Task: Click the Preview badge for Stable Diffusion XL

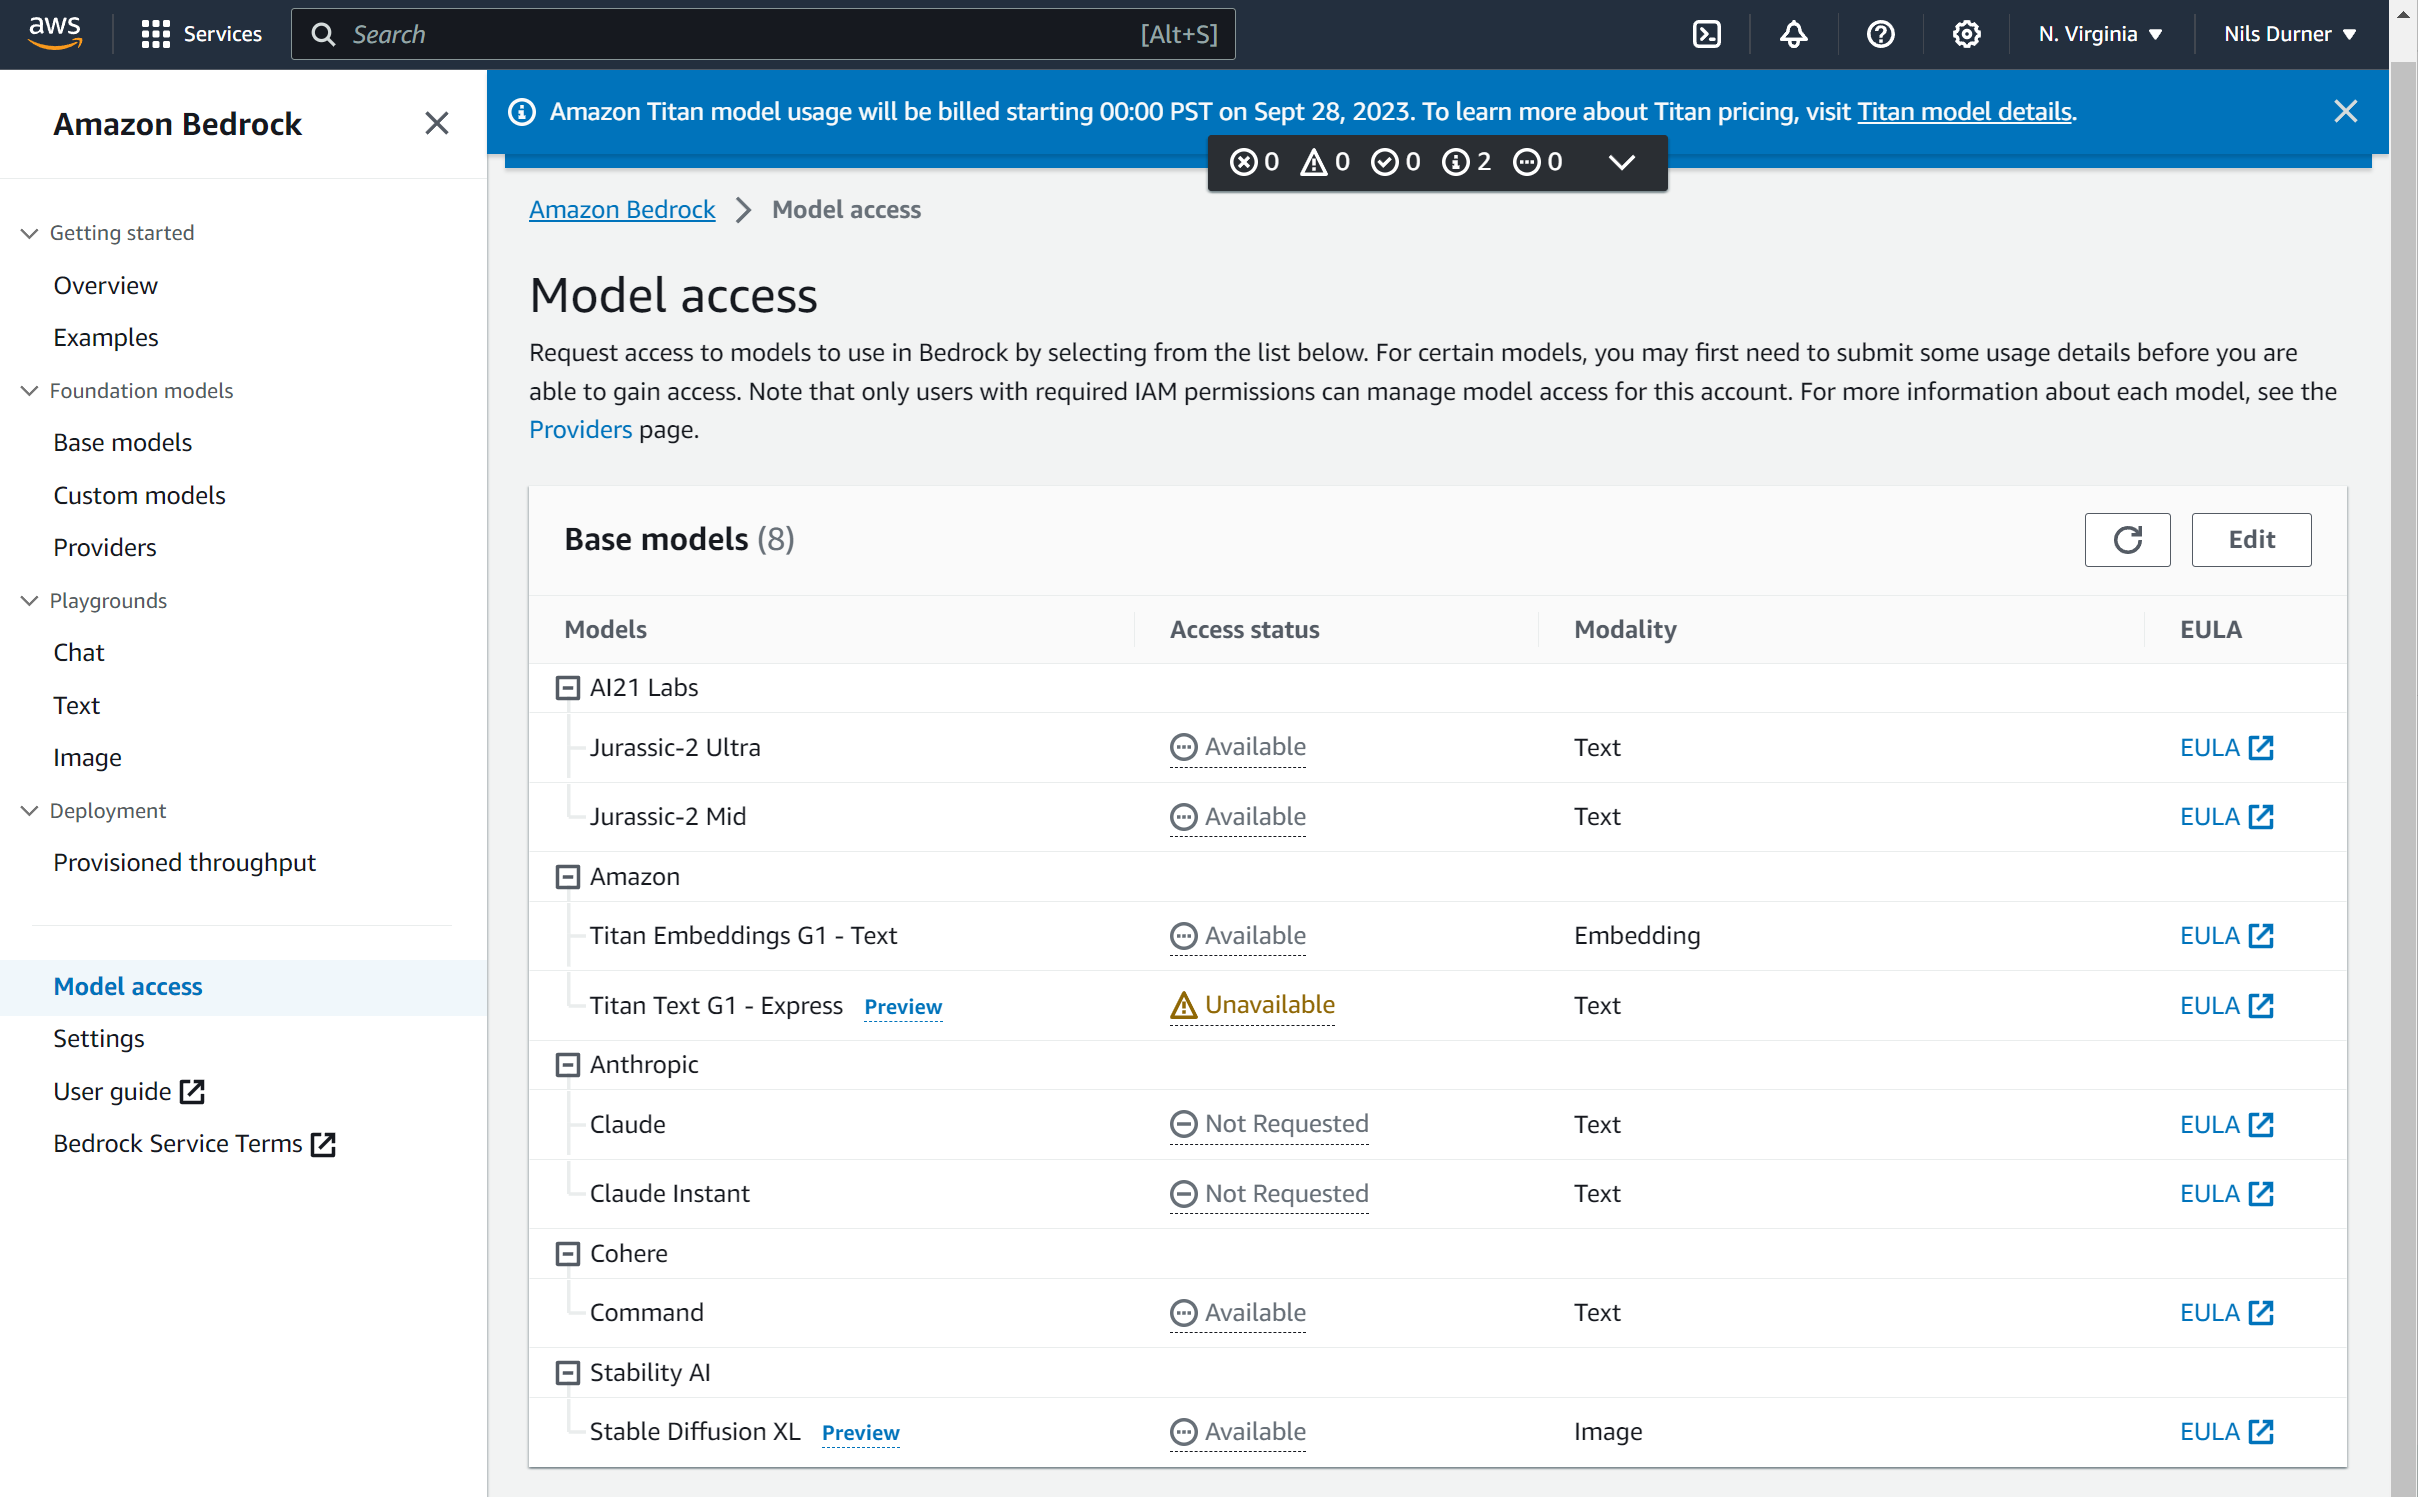Action: [860, 1433]
